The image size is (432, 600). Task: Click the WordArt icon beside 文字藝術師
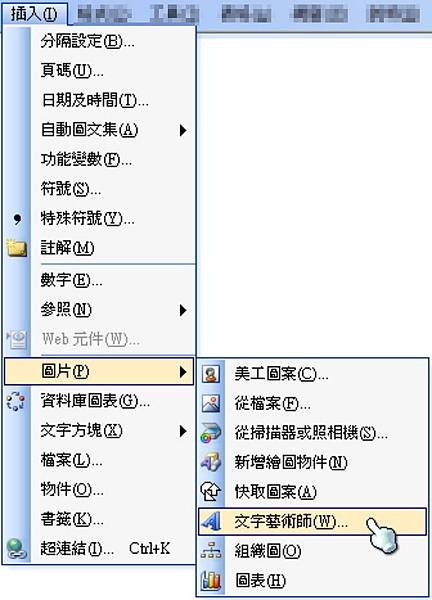coord(211,521)
